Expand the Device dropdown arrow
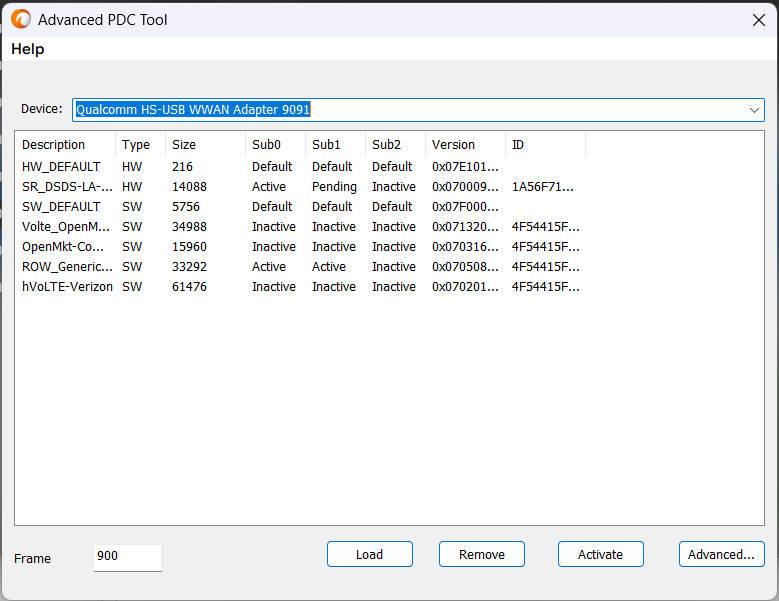This screenshot has height=601, width=779. coord(754,110)
